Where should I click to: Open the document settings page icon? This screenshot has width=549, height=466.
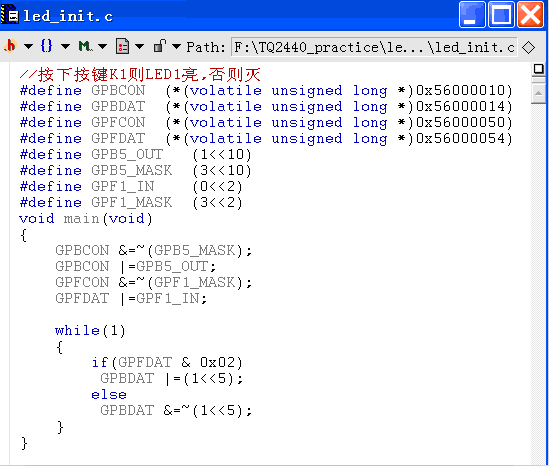[x=123, y=46]
